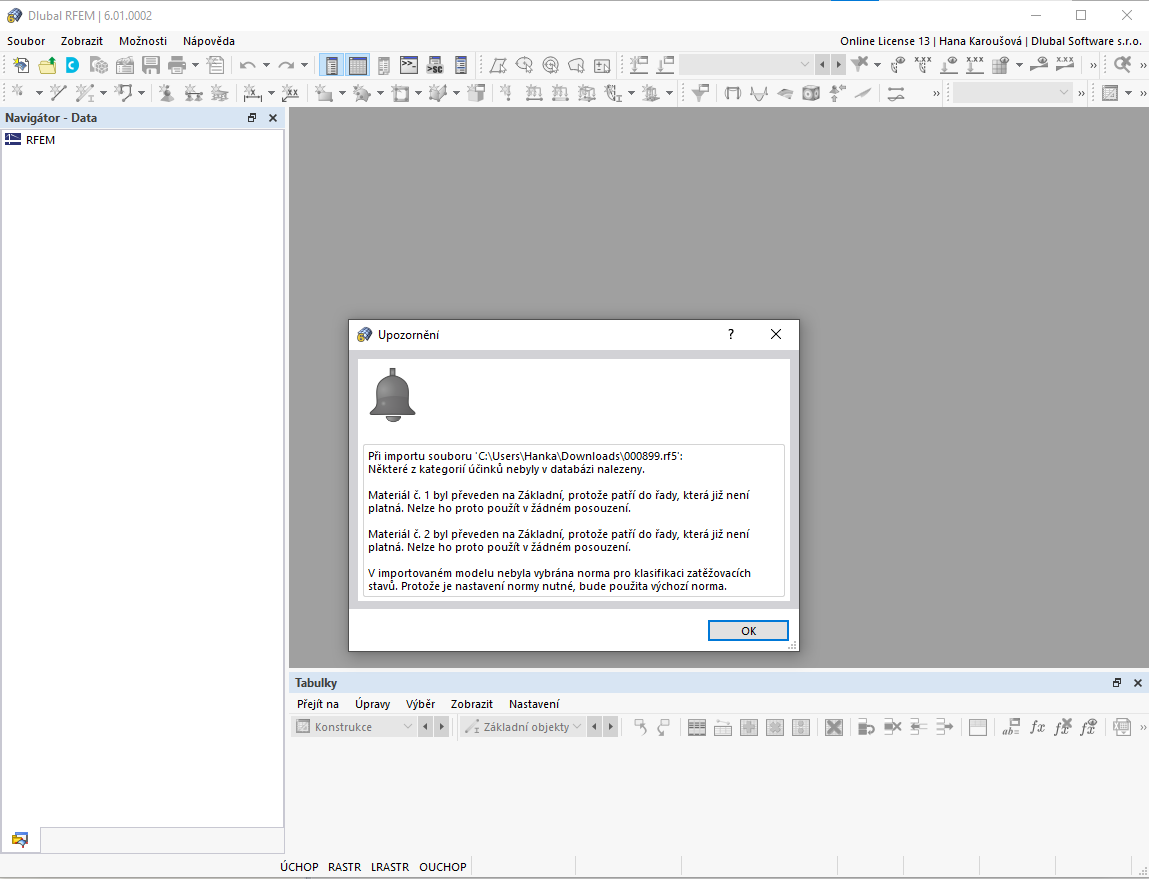Click the Save floppy disk icon
This screenshot has height=879, width=1149.
pyautogui.click(x=151, y=65)
